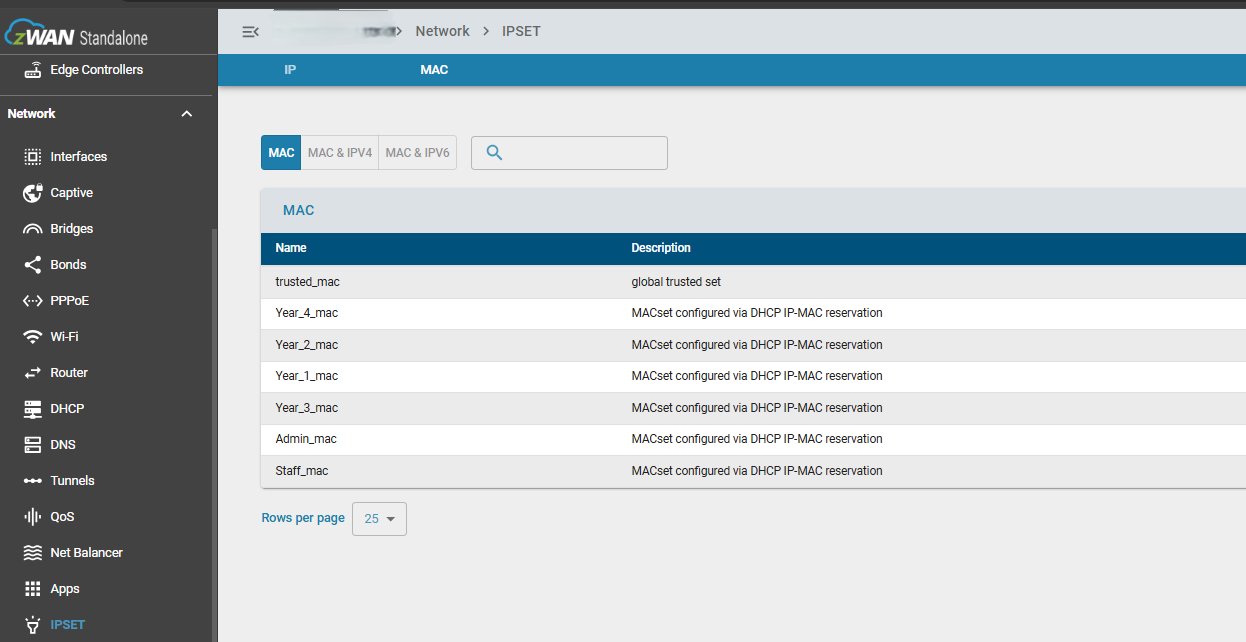Click the DHCP server icon

[33, 409]
